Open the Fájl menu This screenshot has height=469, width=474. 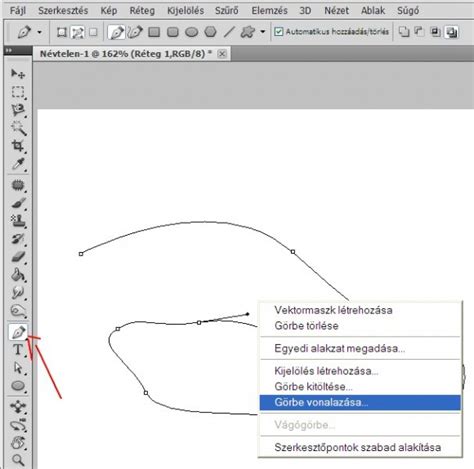pyautogui.click(x=18, y=11)
